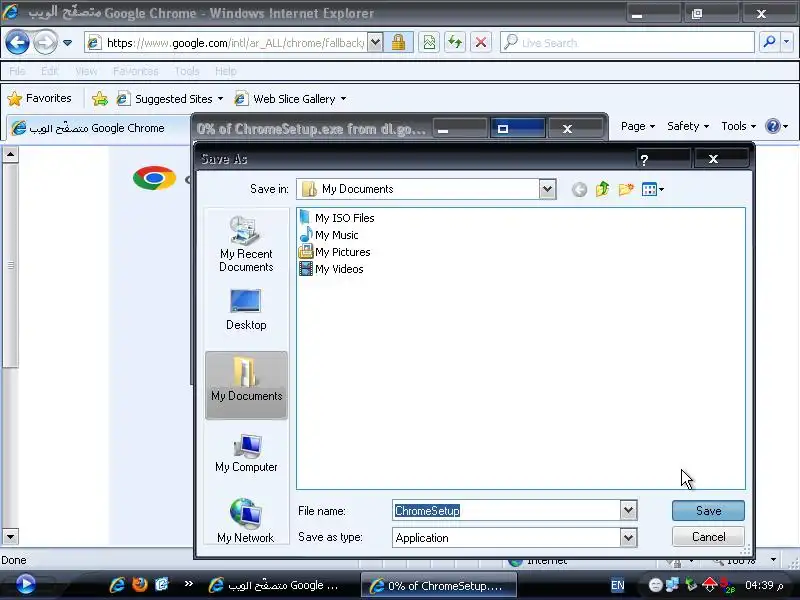
Task: Open the Favorites menu in menu bar
Action: (x=136, y=71)
